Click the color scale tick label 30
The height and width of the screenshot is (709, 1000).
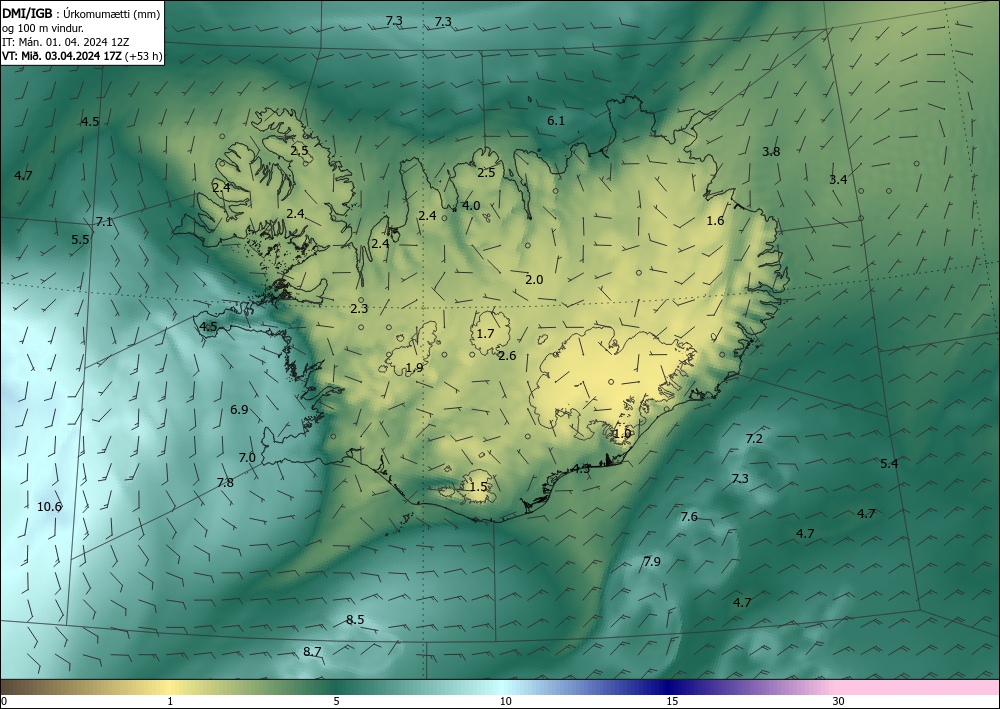tap(838, 701)
